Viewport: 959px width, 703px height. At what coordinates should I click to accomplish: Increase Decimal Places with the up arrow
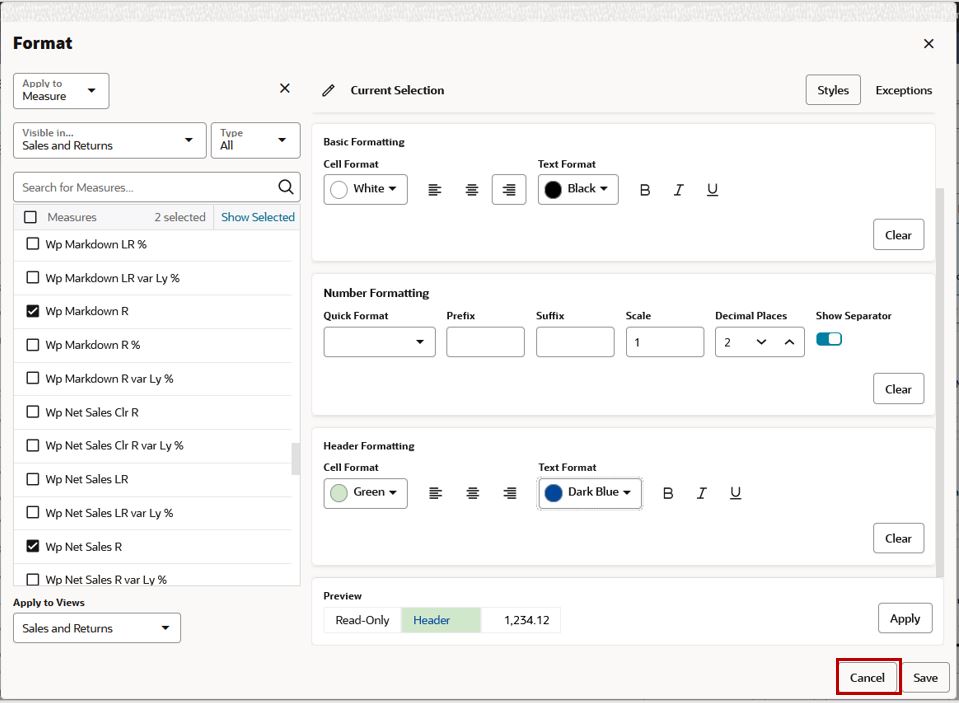coord(790,342)
